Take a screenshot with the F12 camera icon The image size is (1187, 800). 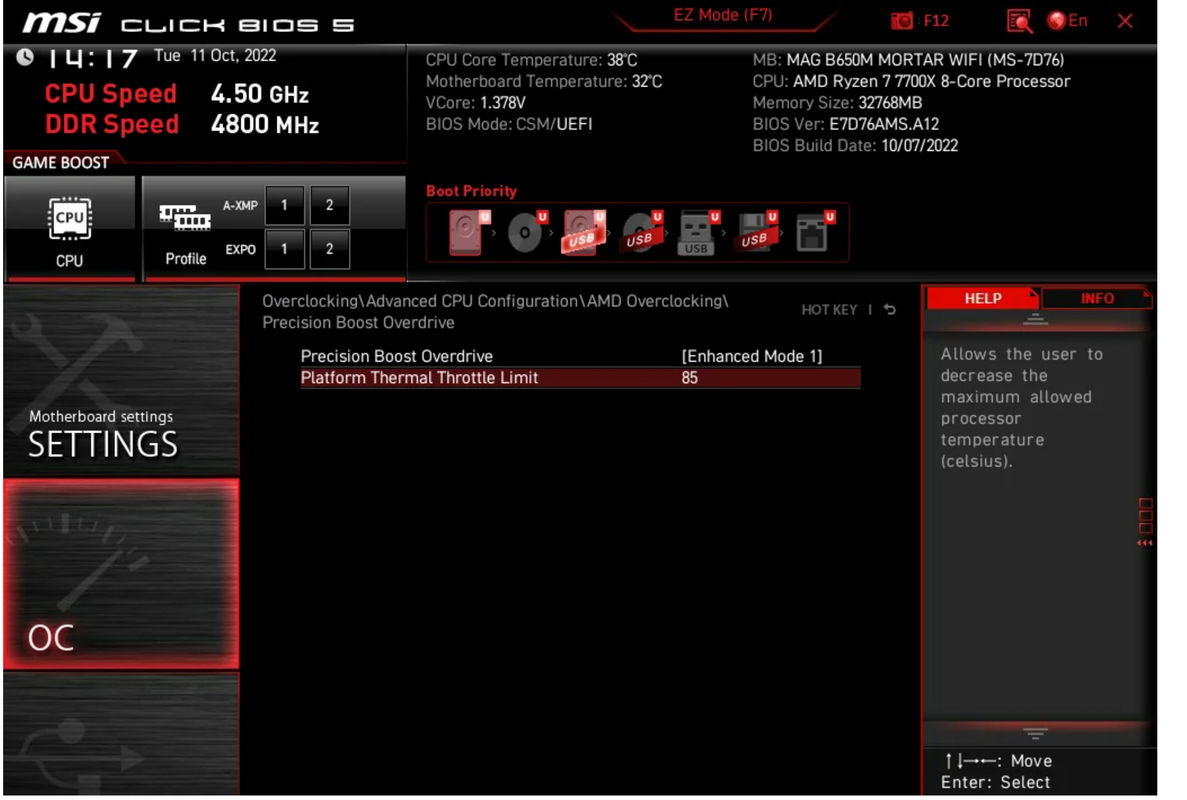click(x=902, y=20)
